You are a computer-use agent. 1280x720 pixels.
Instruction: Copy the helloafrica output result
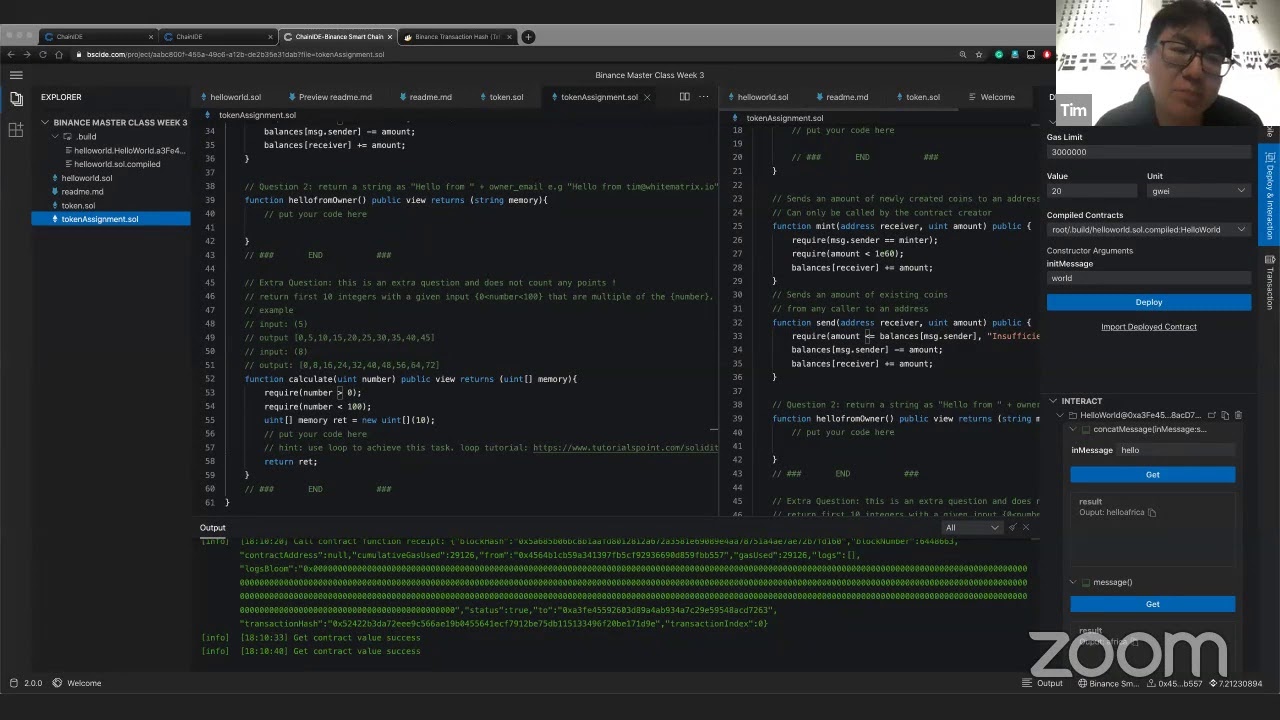click(x=1152, y=513)
